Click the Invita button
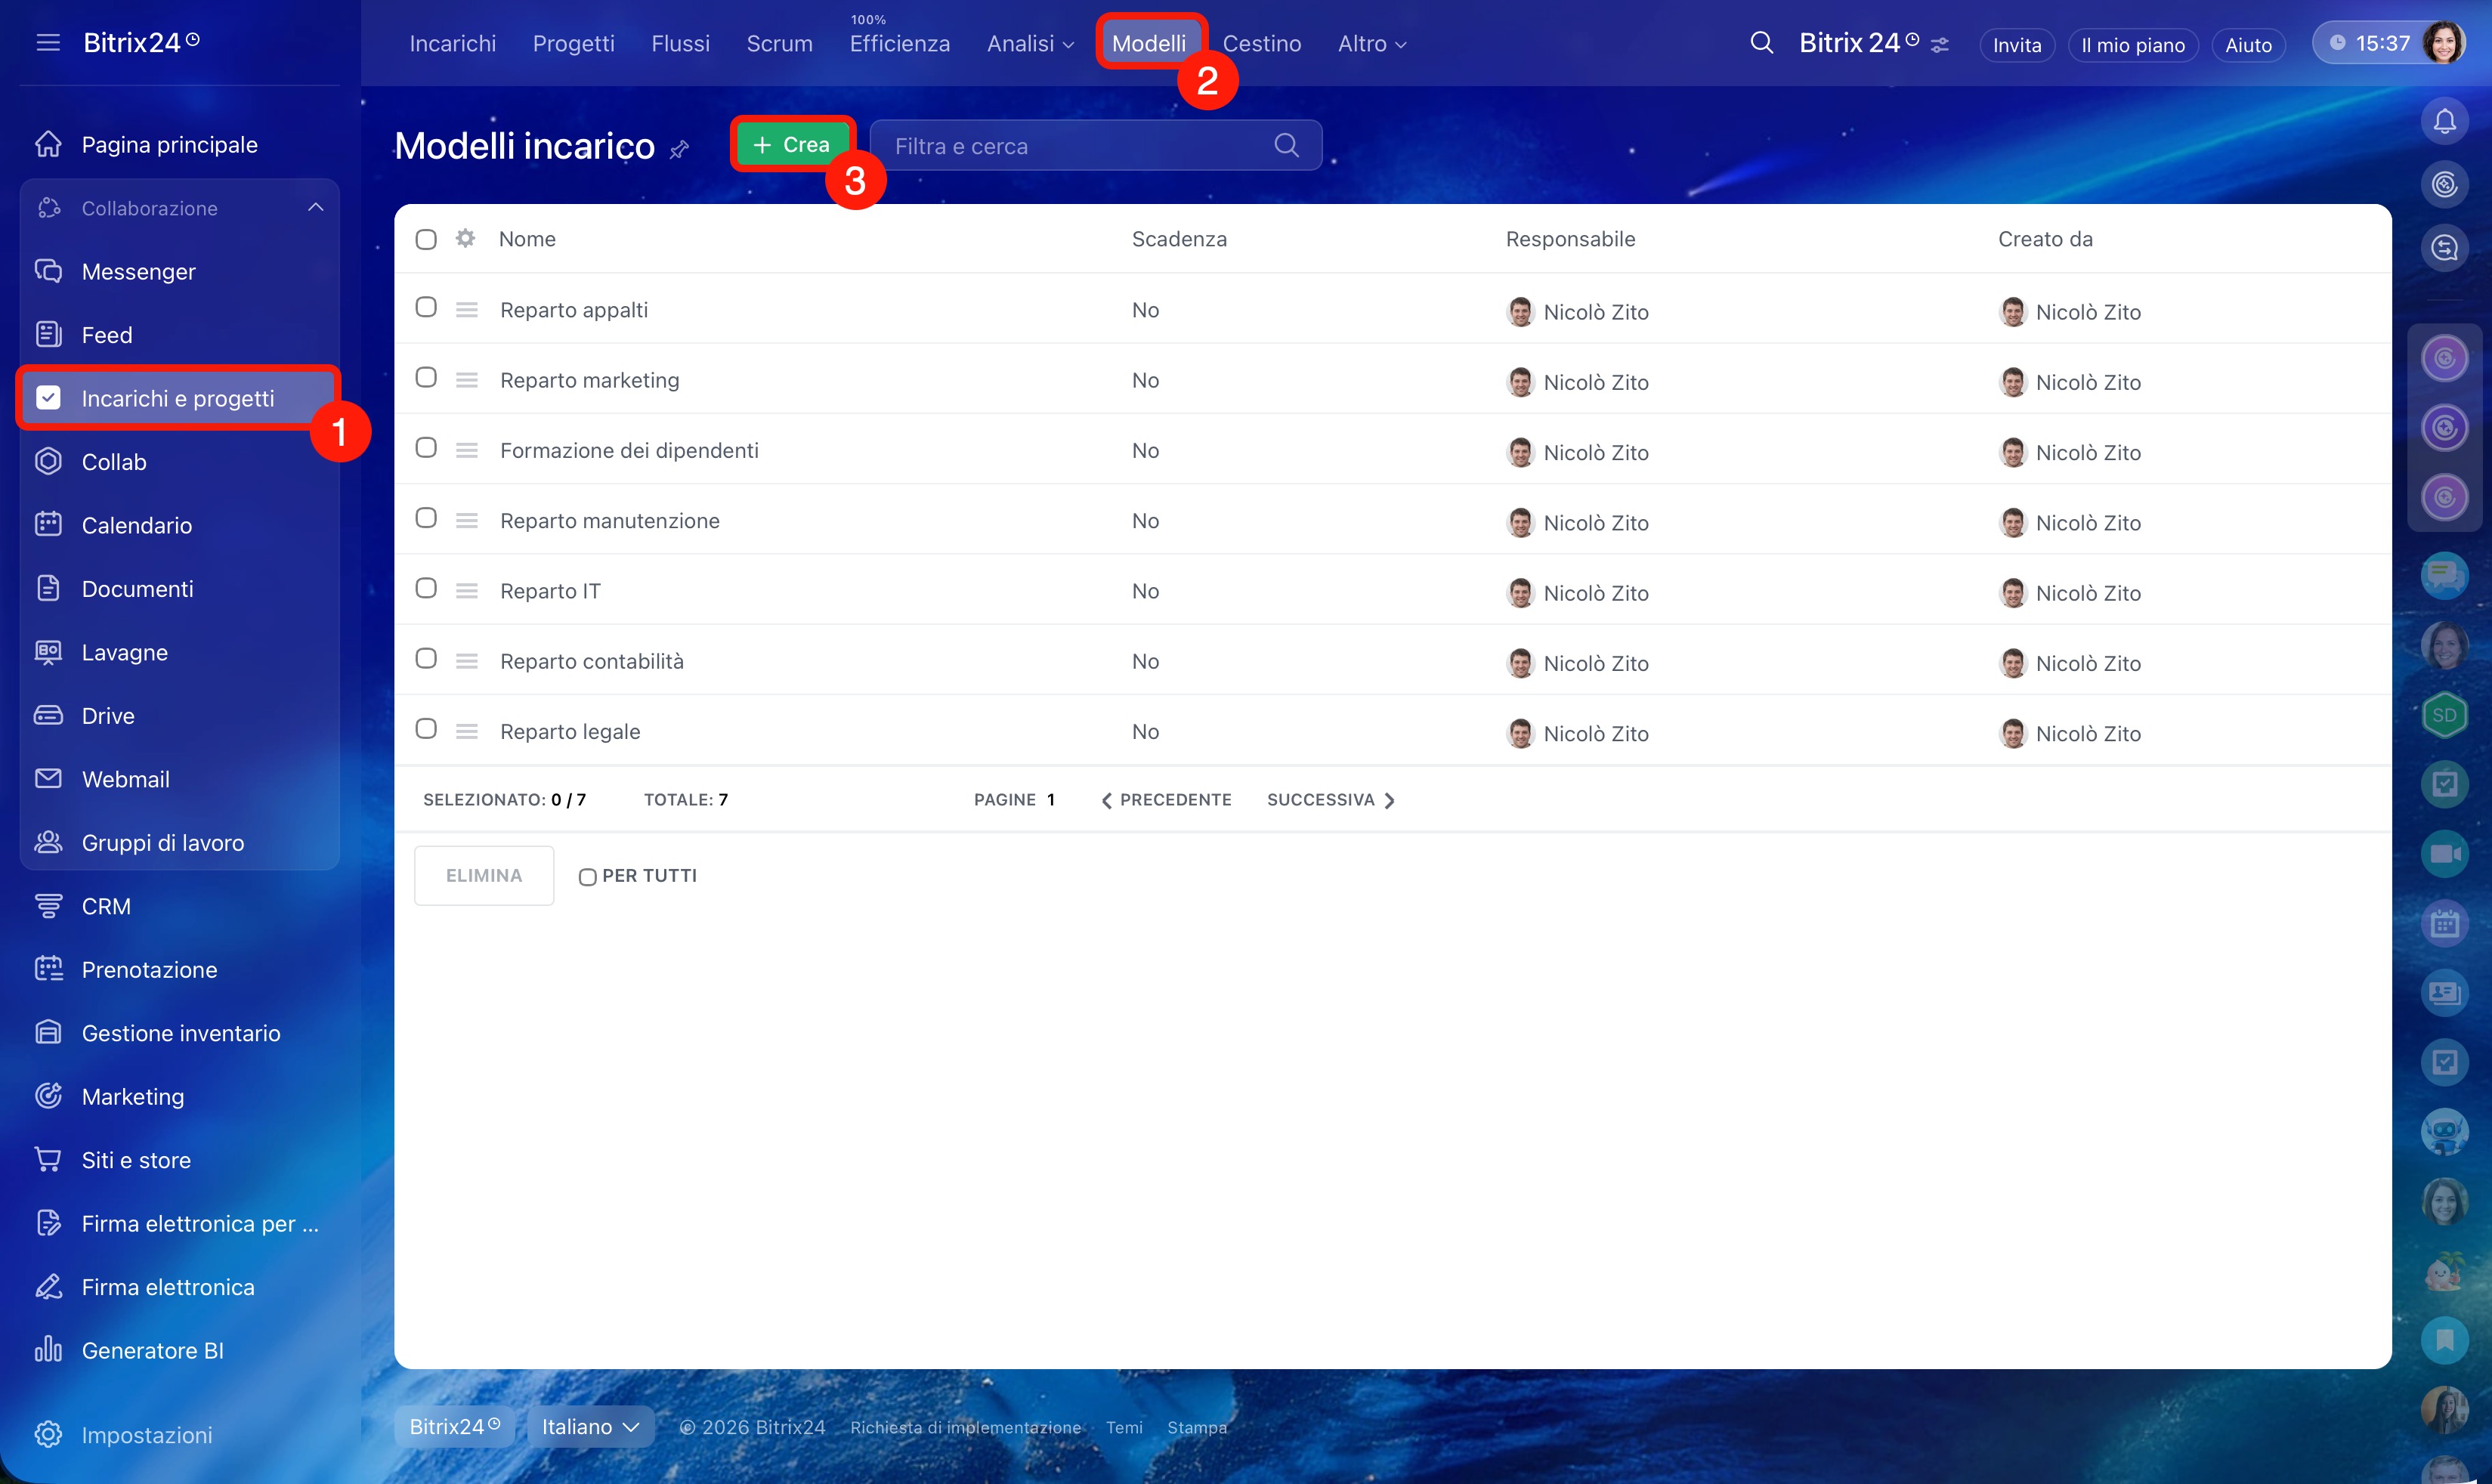Viewport: 2492px width, 1484px height. pyautogui.click(x=2016, y=45)
